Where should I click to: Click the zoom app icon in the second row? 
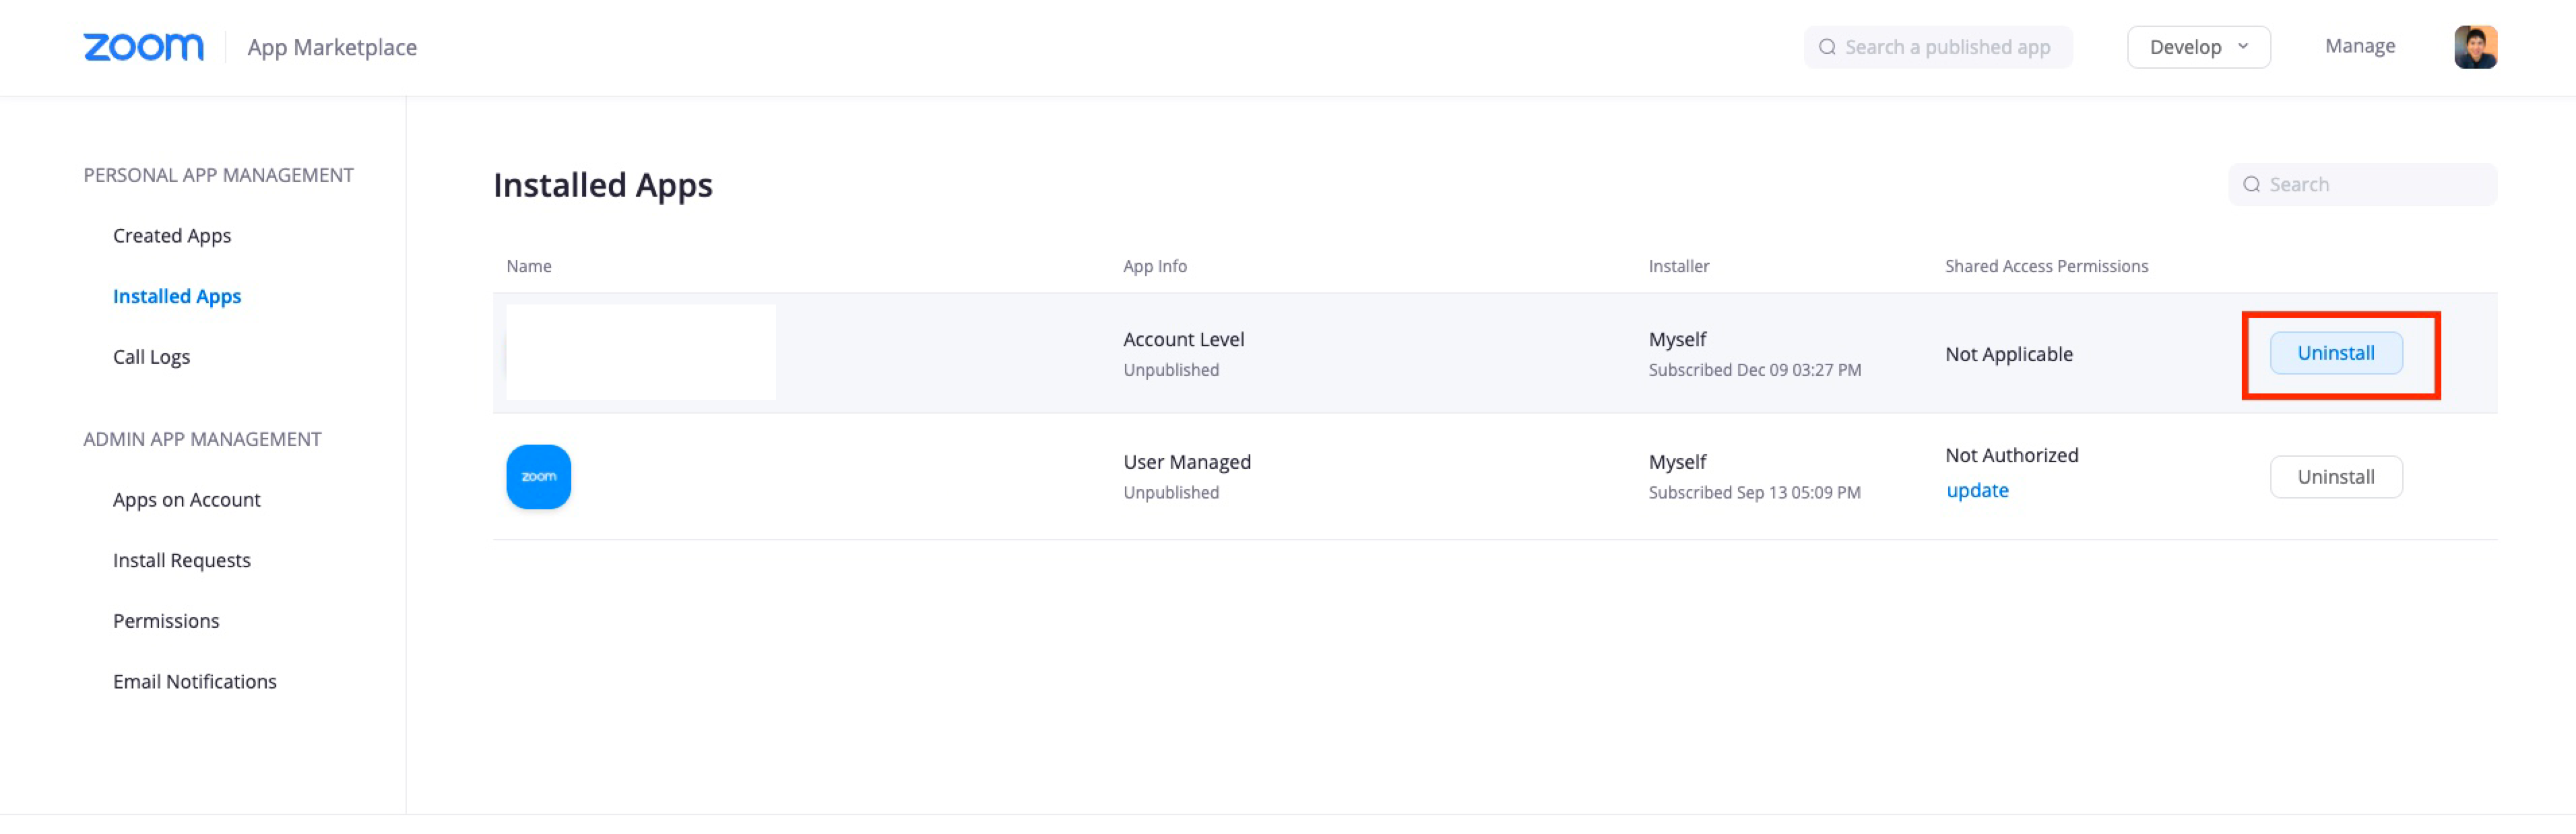[538, 476]
